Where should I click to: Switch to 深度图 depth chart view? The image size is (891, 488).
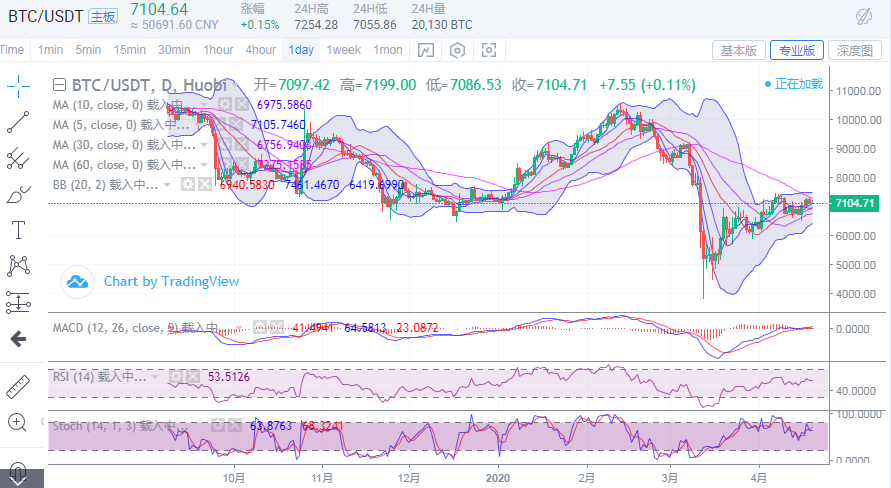point(855,51)
